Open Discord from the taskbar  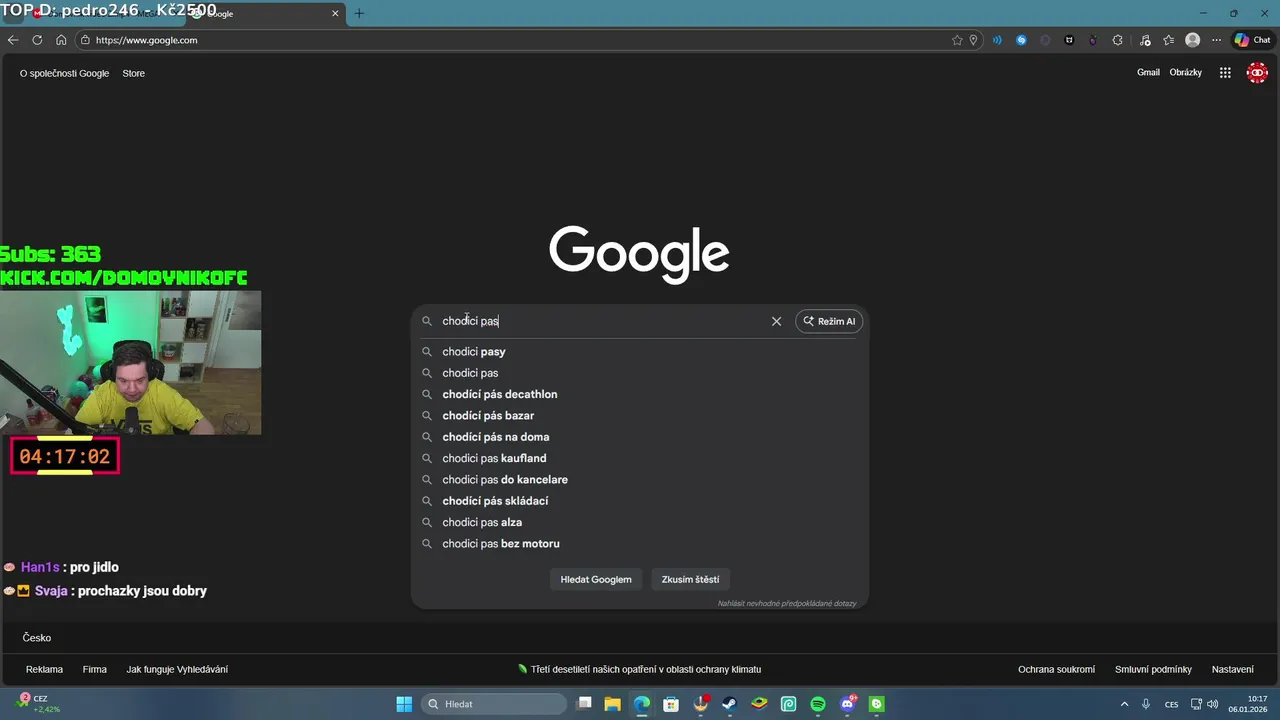pos(848,704)
